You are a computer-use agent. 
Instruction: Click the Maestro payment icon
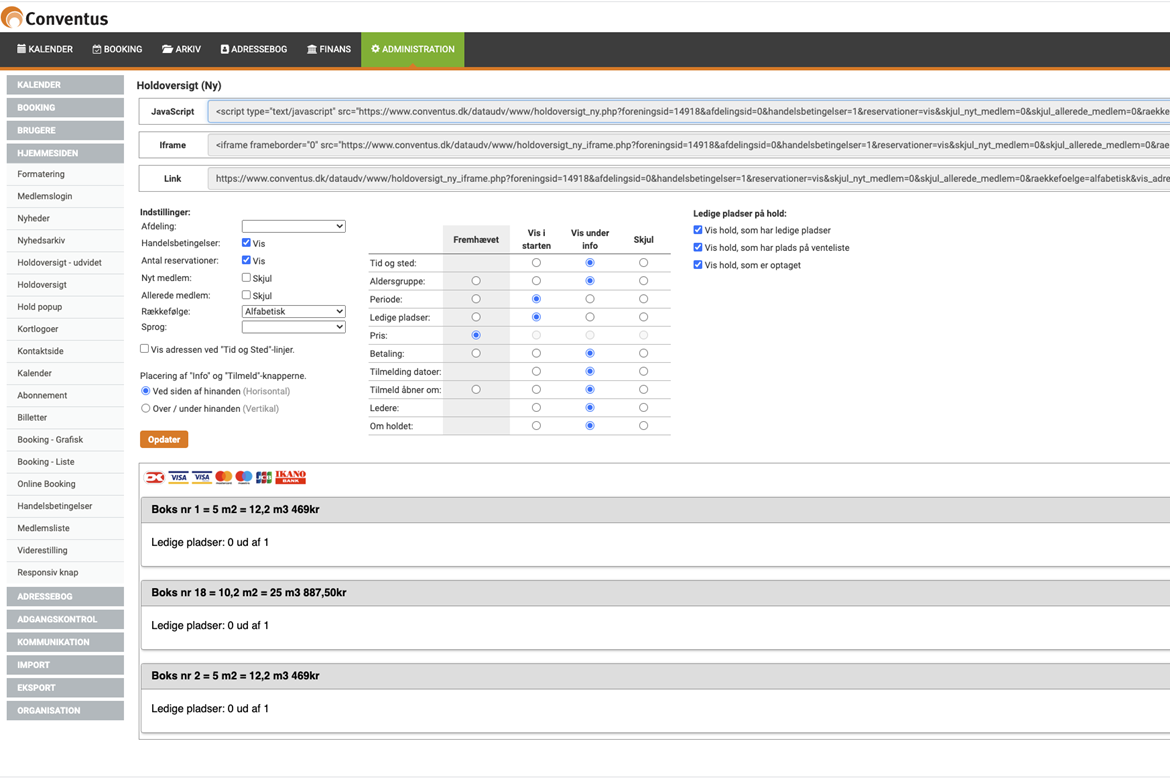point(244,478)
